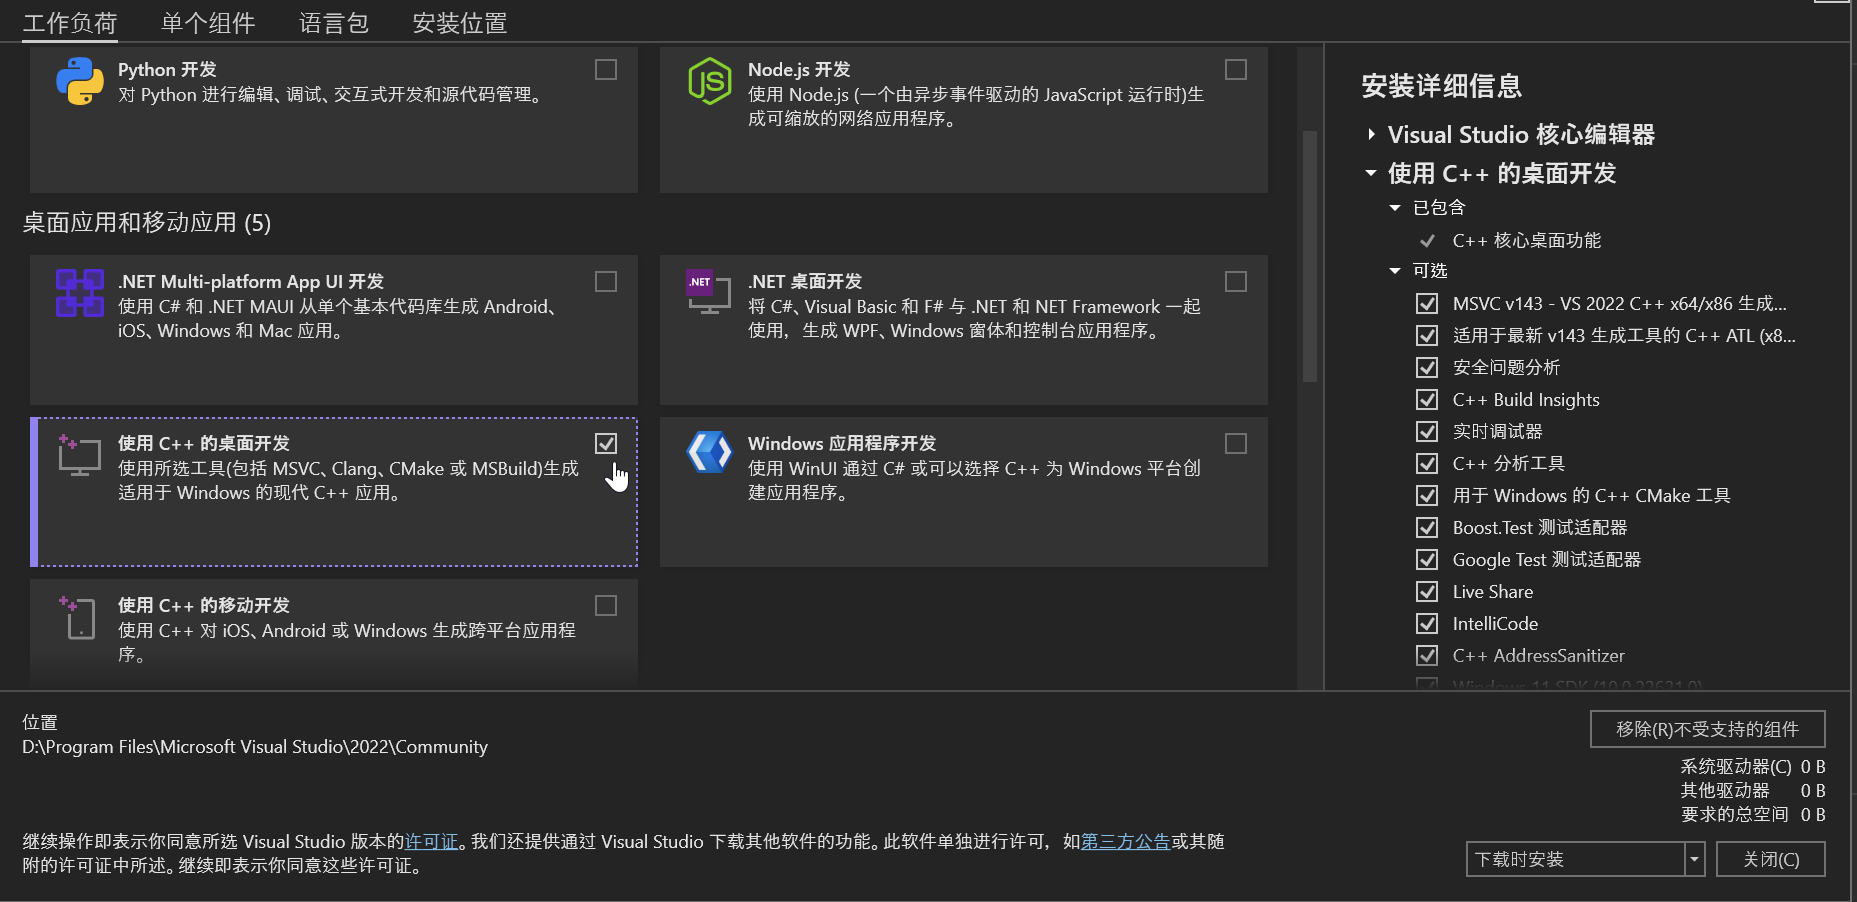Image resolution: width=1857 pixels, height=902 pixels.
Task: Click the 使用 C++ 的移动开发 card title
Action: 204,605
